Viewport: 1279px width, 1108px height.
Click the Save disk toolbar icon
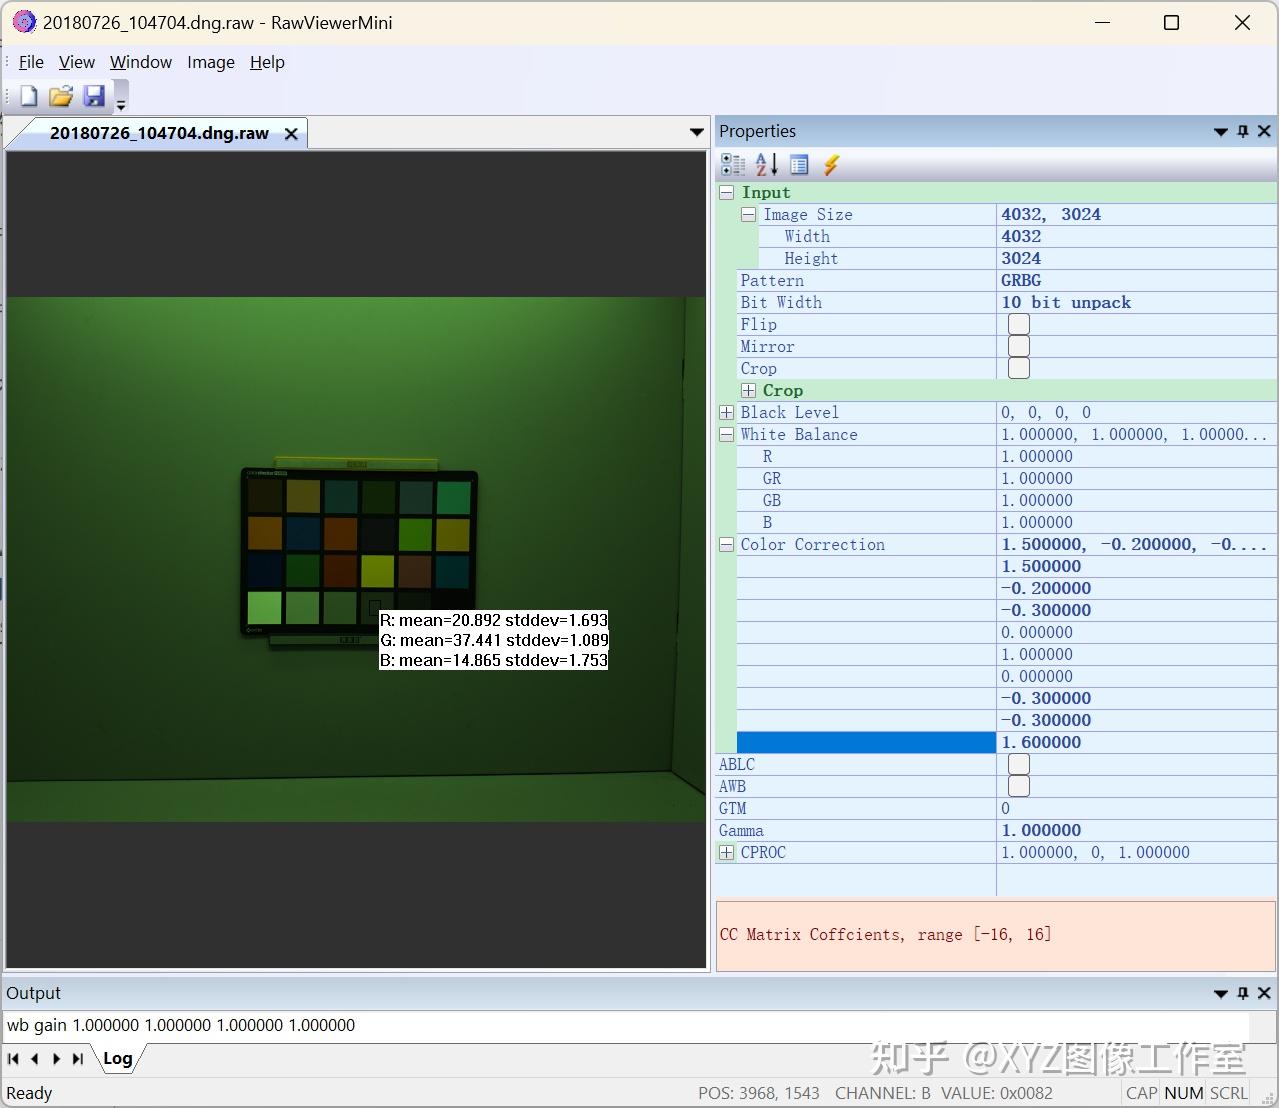[94, 96]
